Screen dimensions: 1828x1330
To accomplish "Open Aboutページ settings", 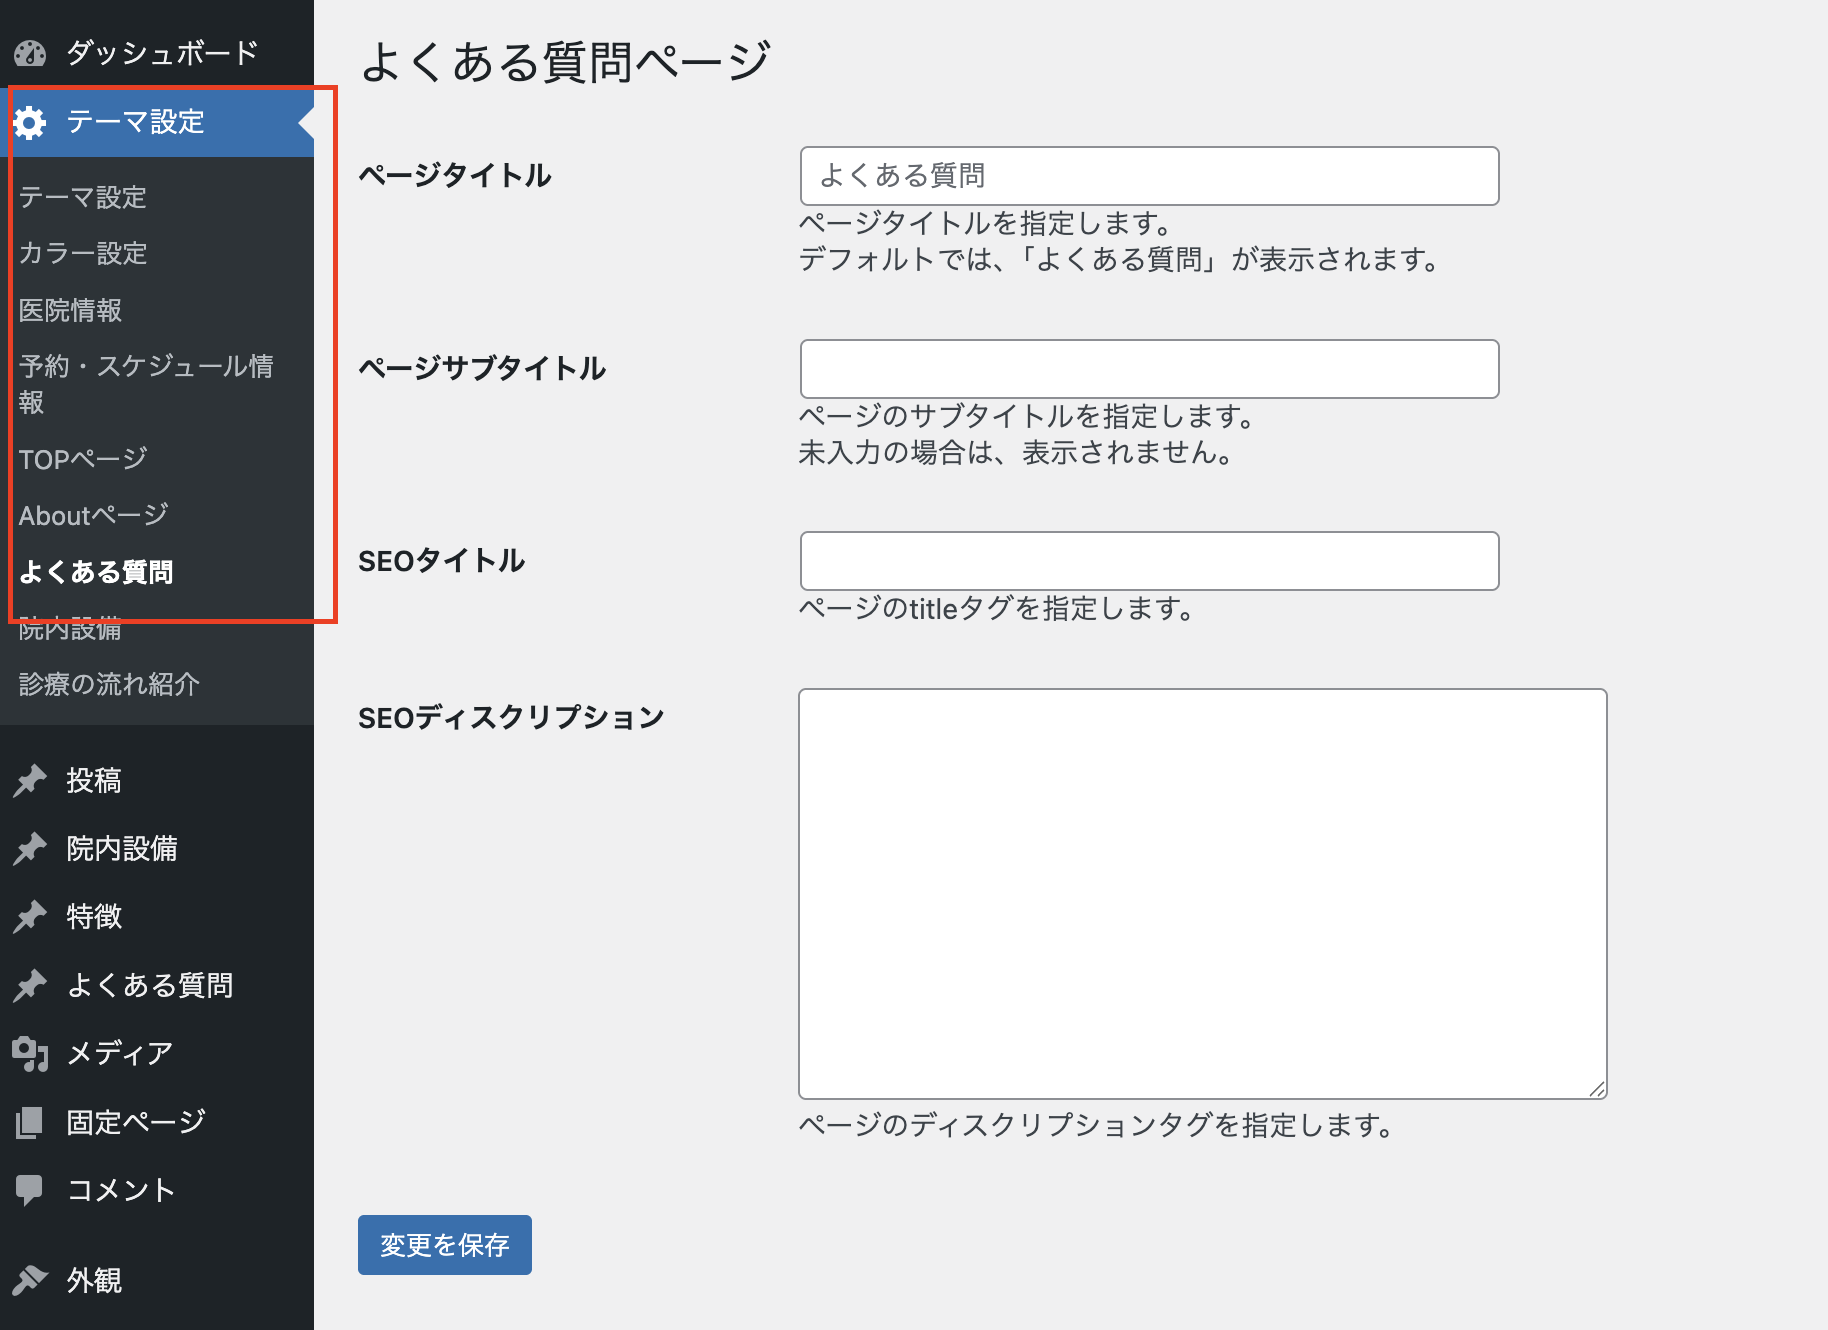I will (x=93, y=516).
